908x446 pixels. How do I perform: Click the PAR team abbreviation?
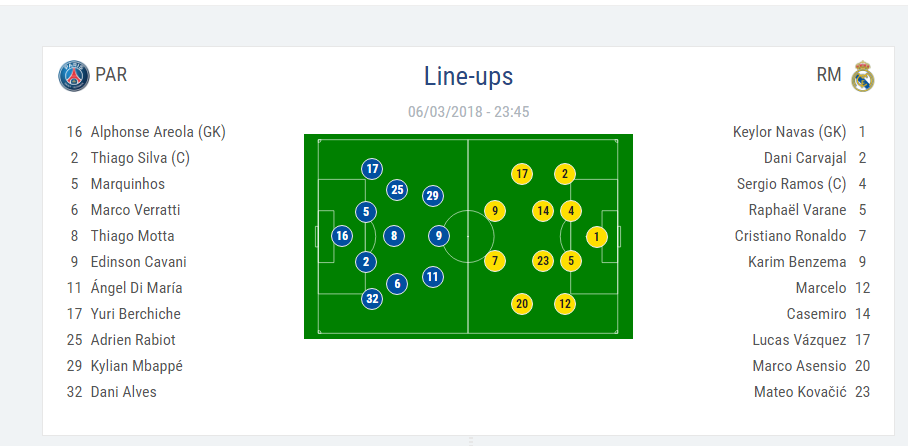coord(111,75)
